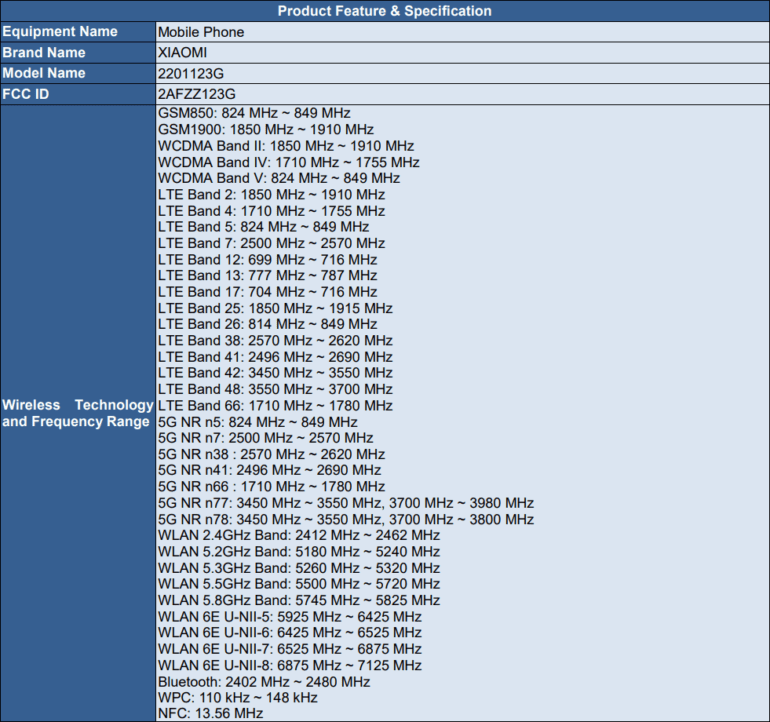
Task: Select the 'WLAN 6E U-NII-8' line
Action: point(290,665)
